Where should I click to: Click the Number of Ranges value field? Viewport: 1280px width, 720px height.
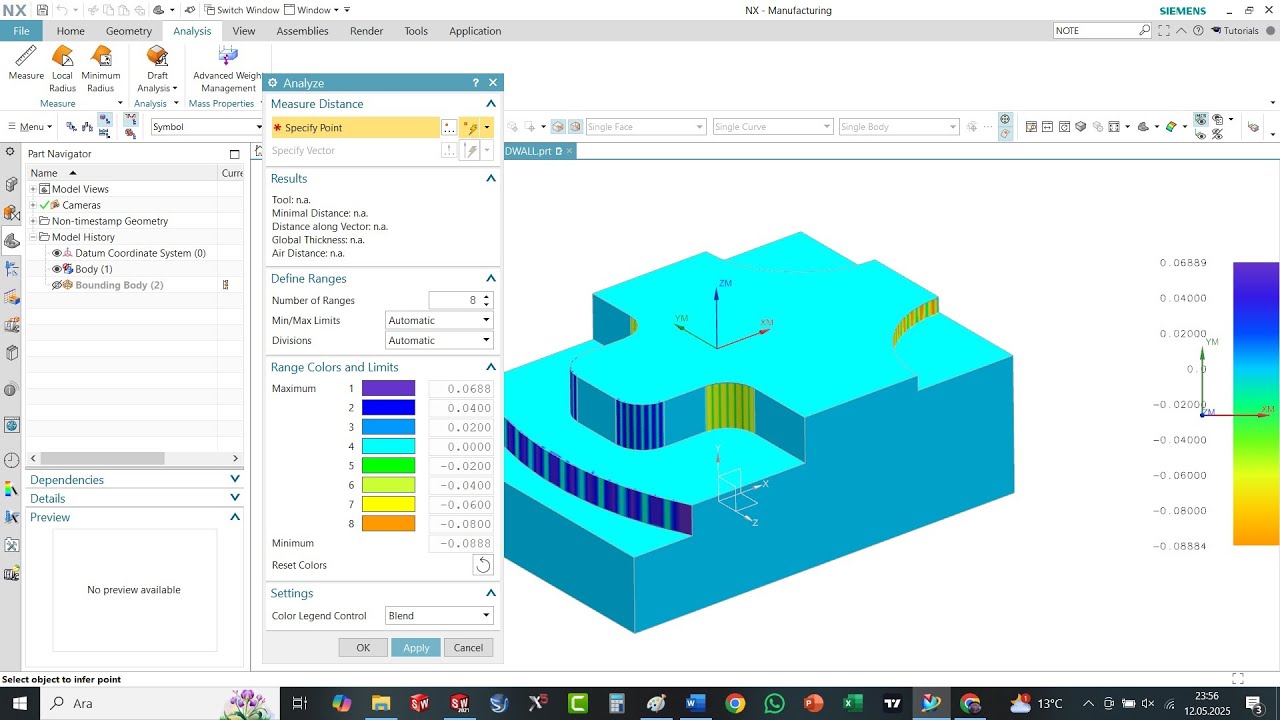[x=455, y=300]
